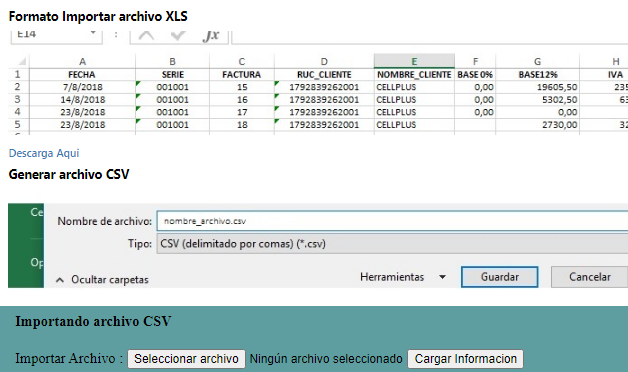Click the cell with value 2730,00
This screenshot has width=628, height=372.
tap(537, 125)
